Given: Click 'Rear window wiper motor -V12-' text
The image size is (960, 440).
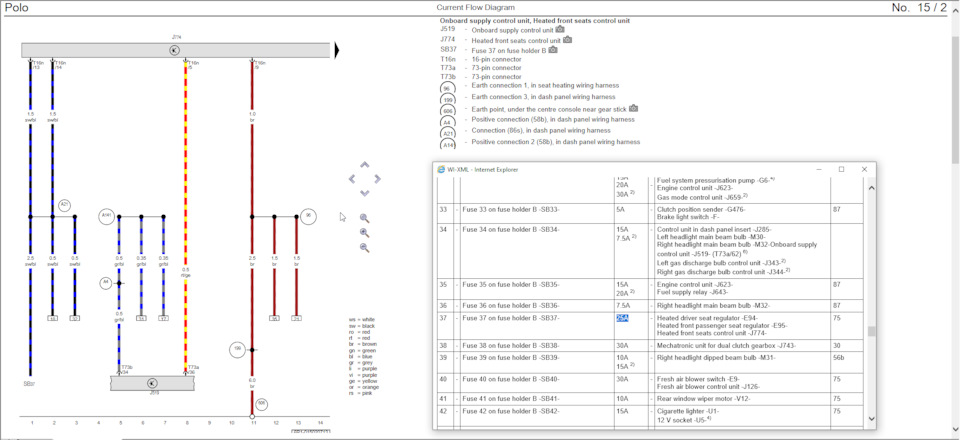Looking at the screenshot, I should (x=705, y=399).
